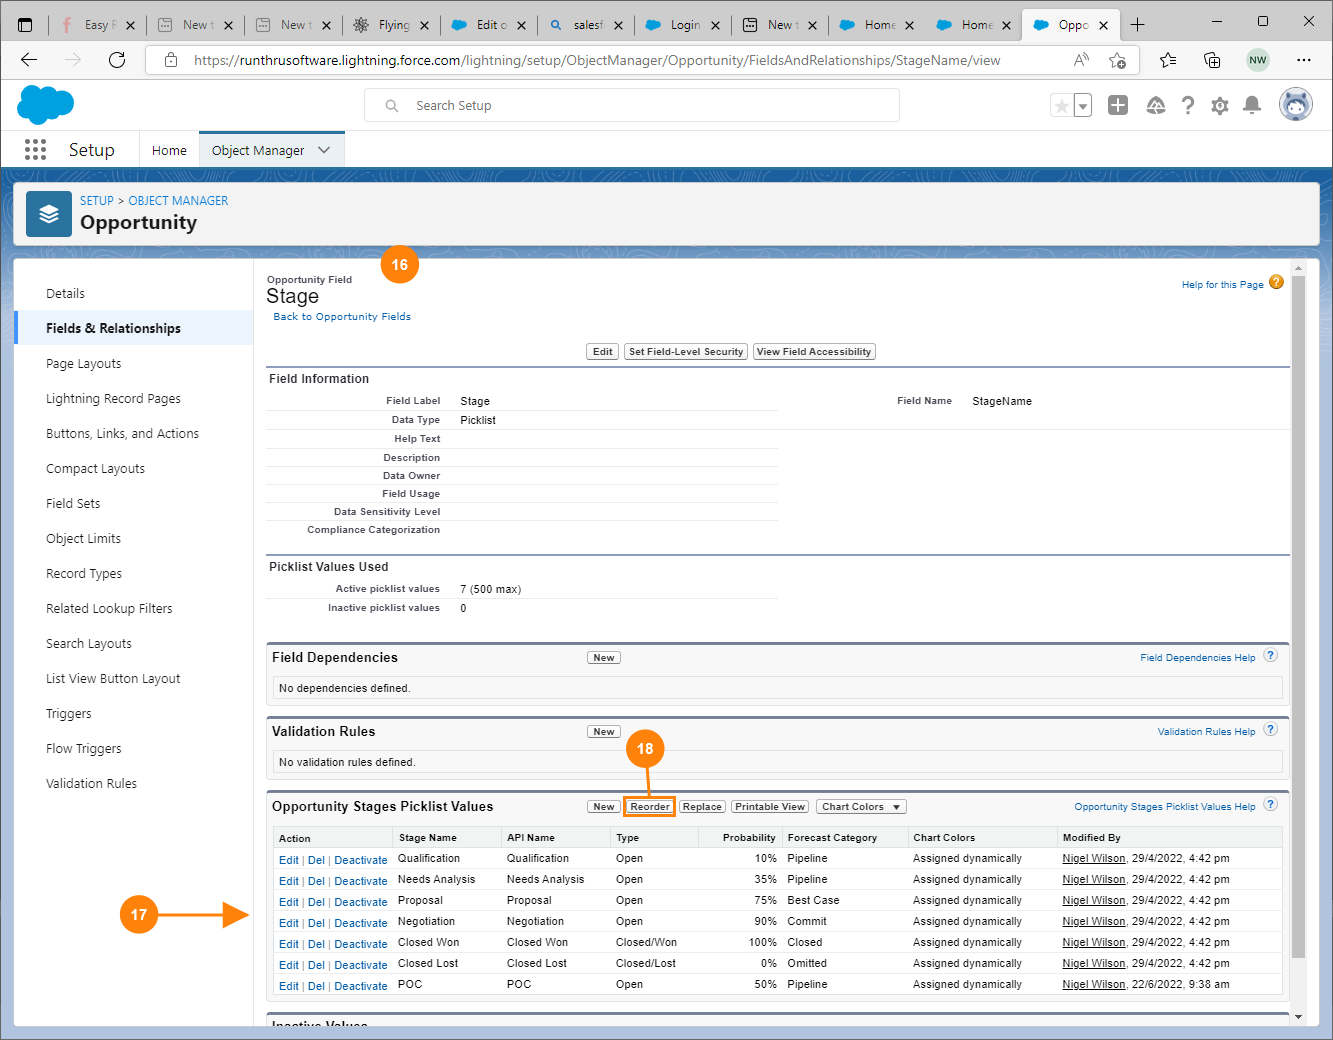The width and height of the screenshot is (1333, 1040).
Task: Expand the Object Manager tab chevron
Action: click(324, 150)
